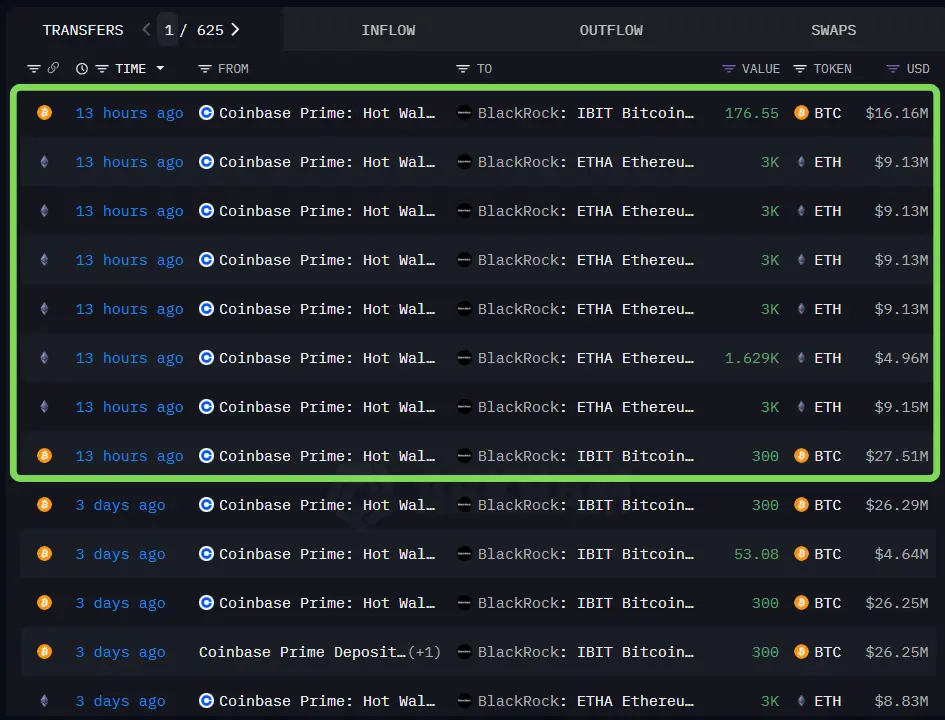Open BlackRock ETHA Ethereum in $9.15M row
Screen dimensions: 945x720
click(585, 407)
